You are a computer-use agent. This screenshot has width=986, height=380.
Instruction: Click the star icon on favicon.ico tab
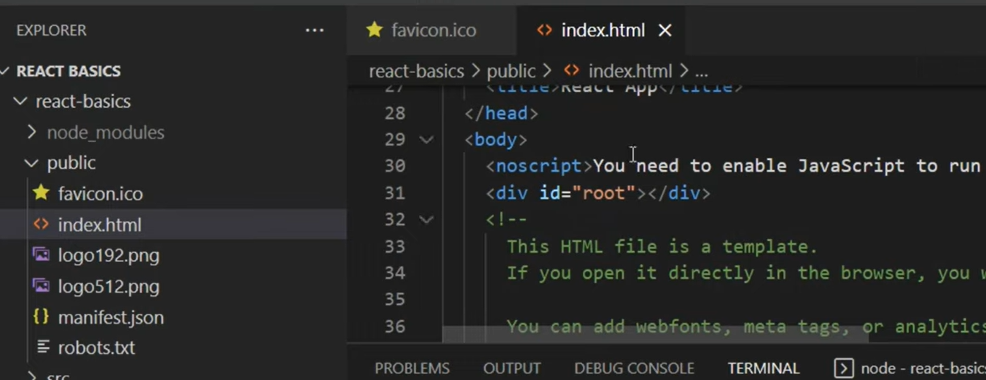pos(374,30)
